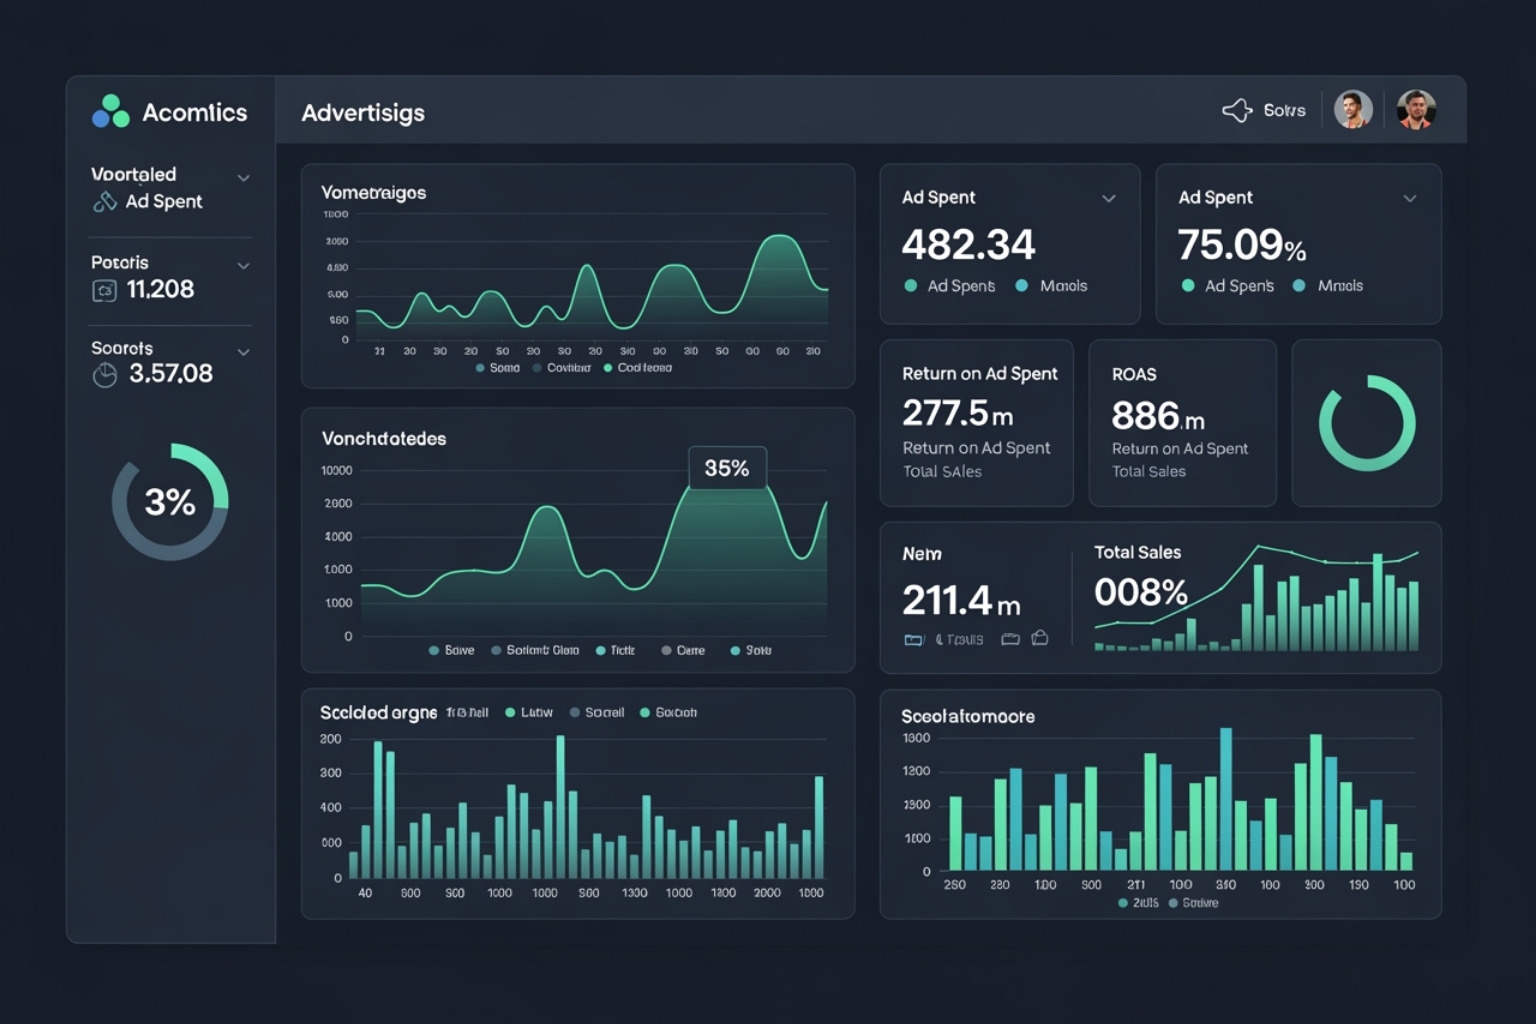Click the Acomtics logo icon
This screenshot has height=1024, width=1536.
(x=110, y=112)
